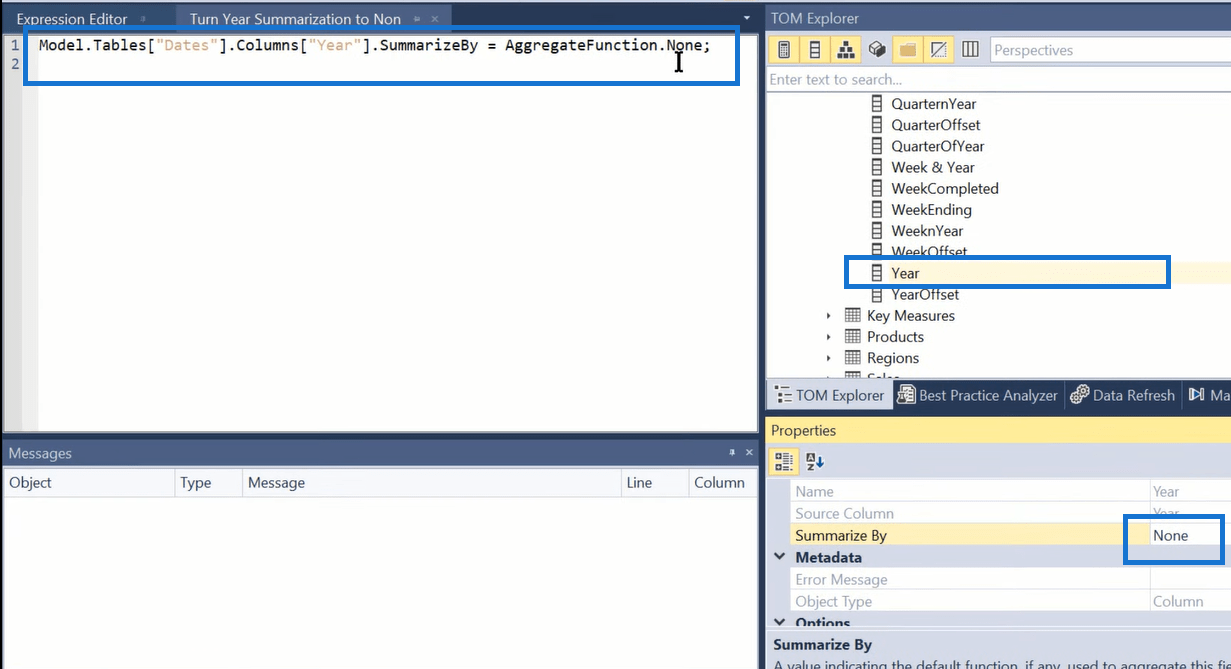Click the column icon beside YearOffset

[x=877, y=294]
